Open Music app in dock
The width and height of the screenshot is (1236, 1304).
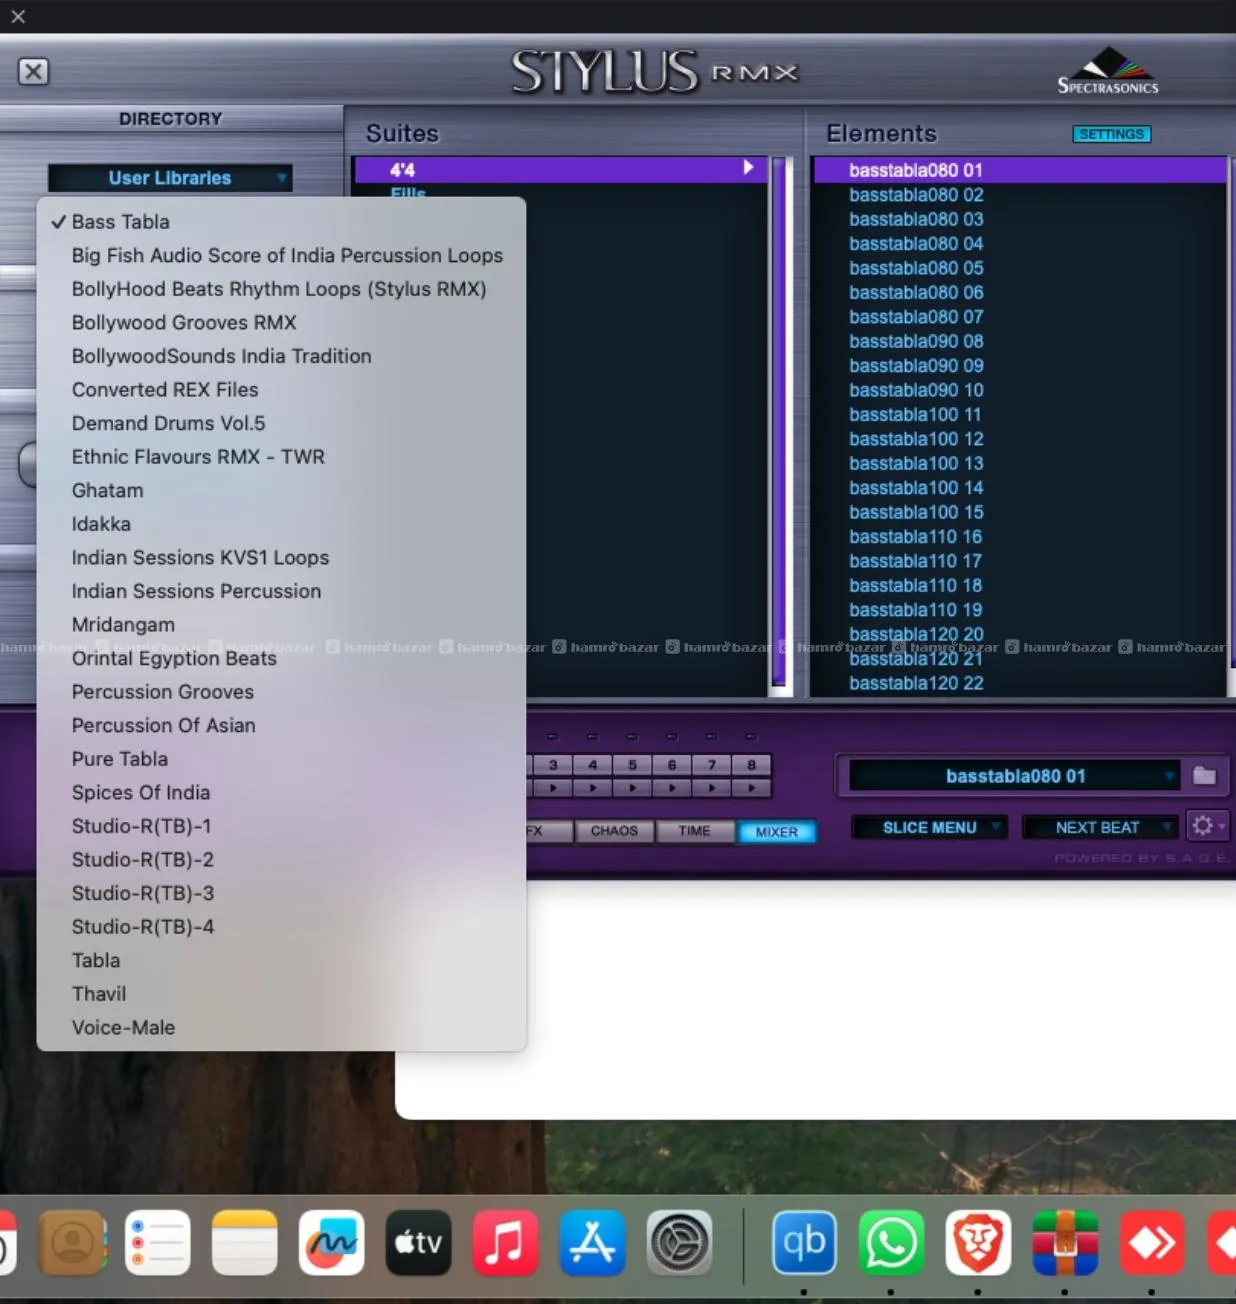[505, 1243]
